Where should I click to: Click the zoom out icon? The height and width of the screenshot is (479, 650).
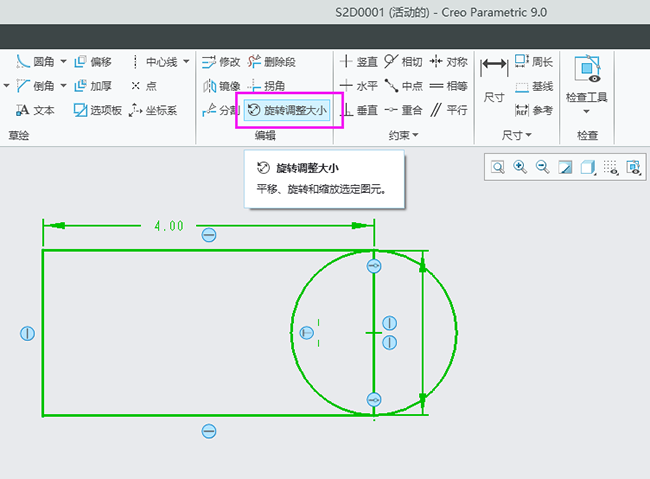tap(542, 167)
